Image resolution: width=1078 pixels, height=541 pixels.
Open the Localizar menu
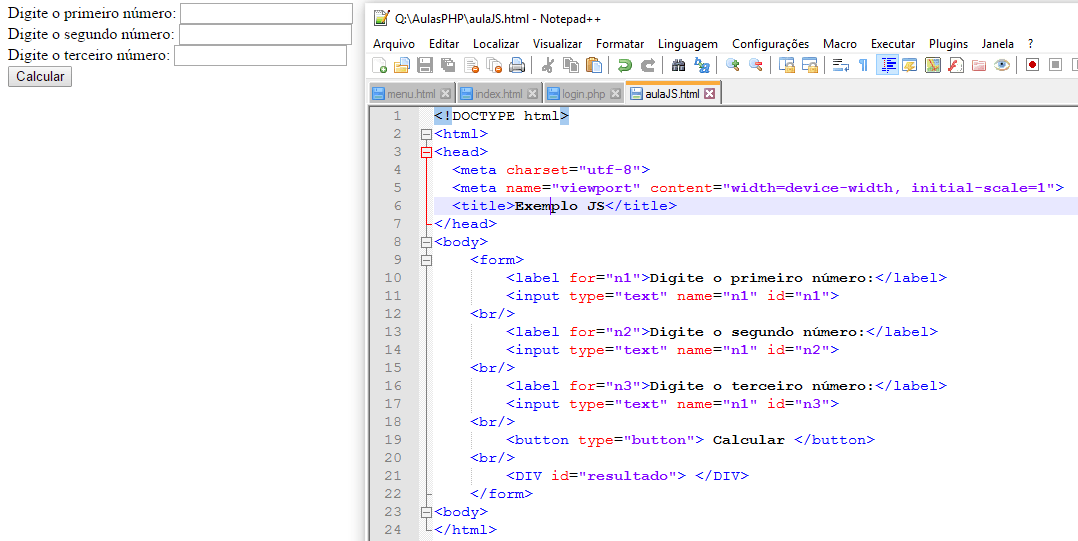(496, 43)
